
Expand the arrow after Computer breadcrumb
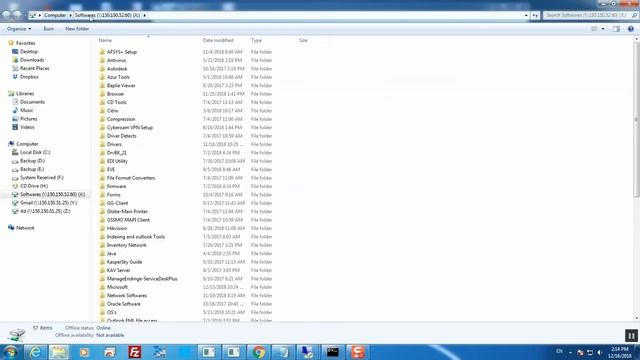[70, 15]
